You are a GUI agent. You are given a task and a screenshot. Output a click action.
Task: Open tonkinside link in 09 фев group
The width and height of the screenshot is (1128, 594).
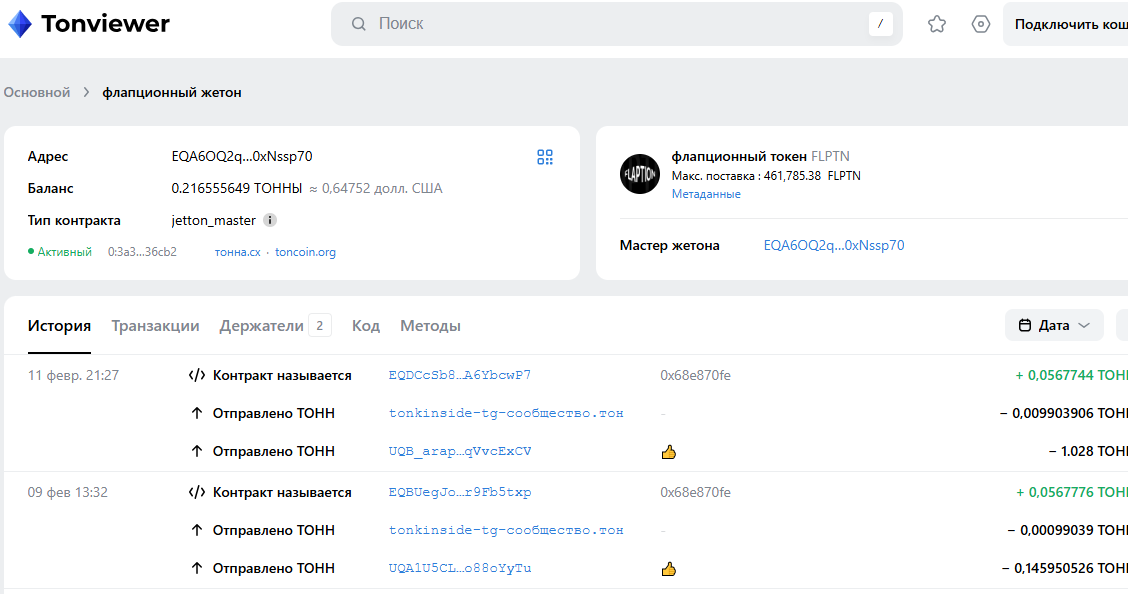pos(506,531)
